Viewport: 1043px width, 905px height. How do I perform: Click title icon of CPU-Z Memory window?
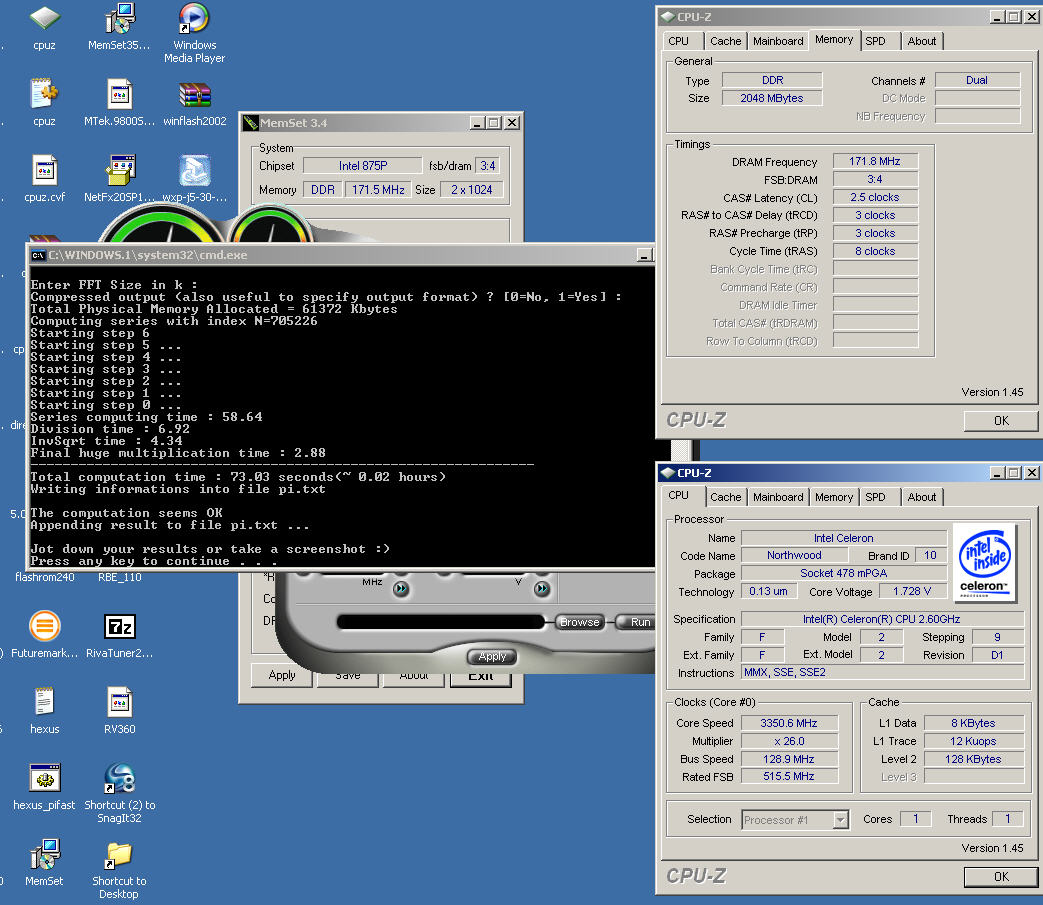(x=668, y=17)
